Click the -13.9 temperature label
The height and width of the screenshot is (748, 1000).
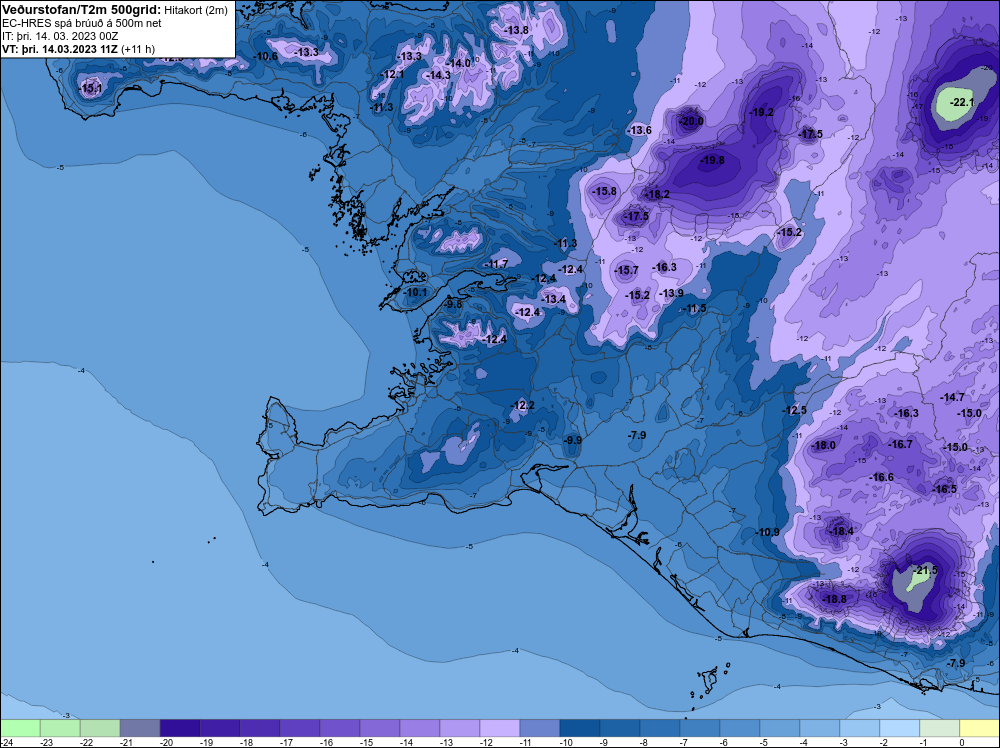pyautogui.click(x=672, y=293)
